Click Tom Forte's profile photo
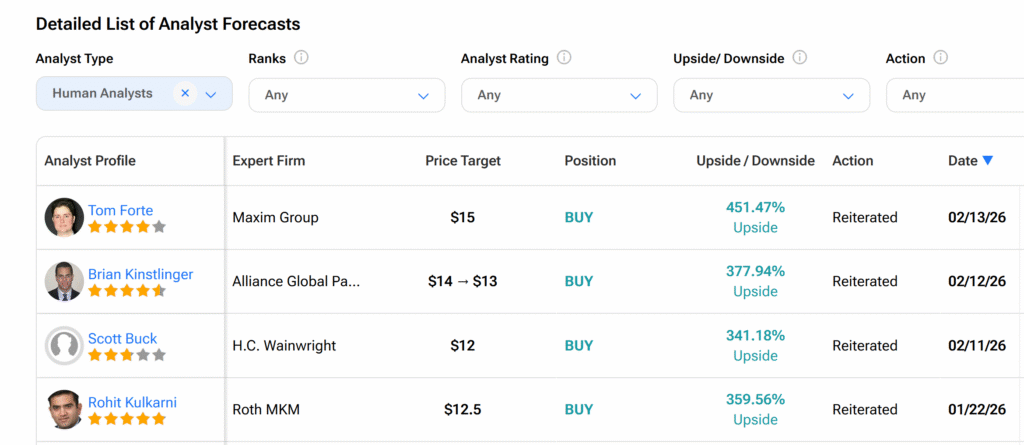The width and height of the screenshot is (1024, 445). click(64, 218)
